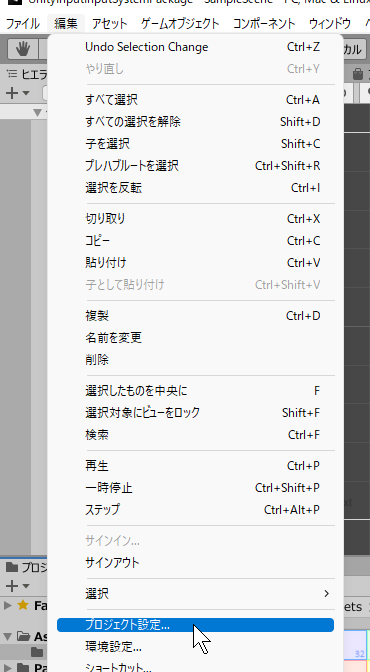Click the Assets folder icon
Viewport: 370px width, 672px height.
(x=23, y=636)
